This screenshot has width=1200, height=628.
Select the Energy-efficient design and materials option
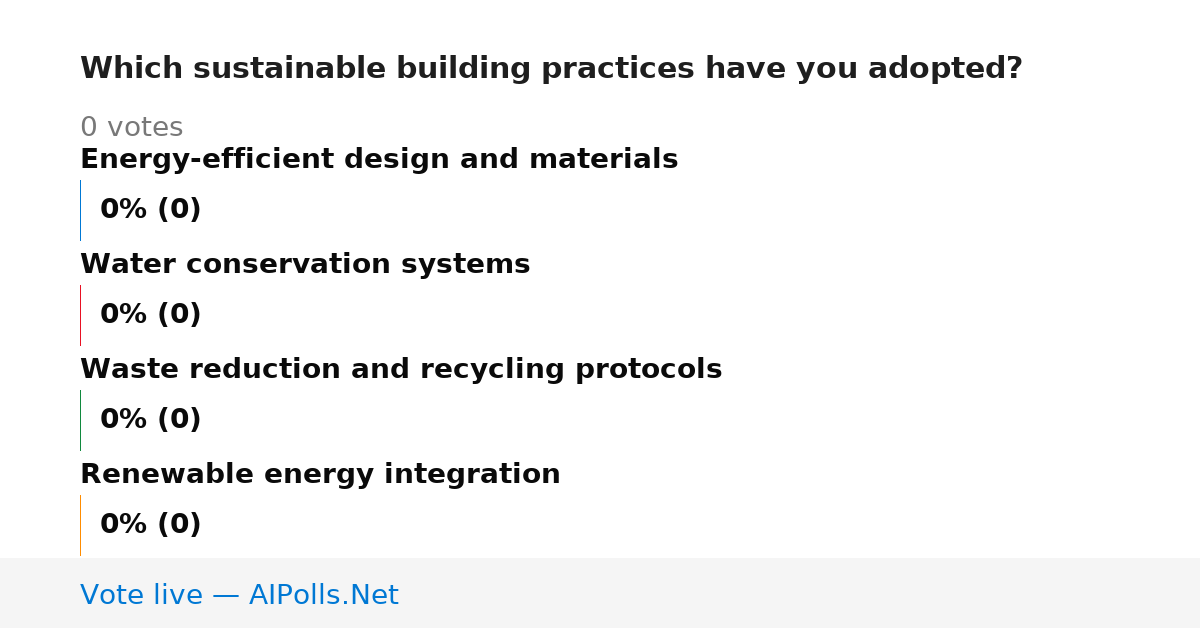[x=379, y=160]
